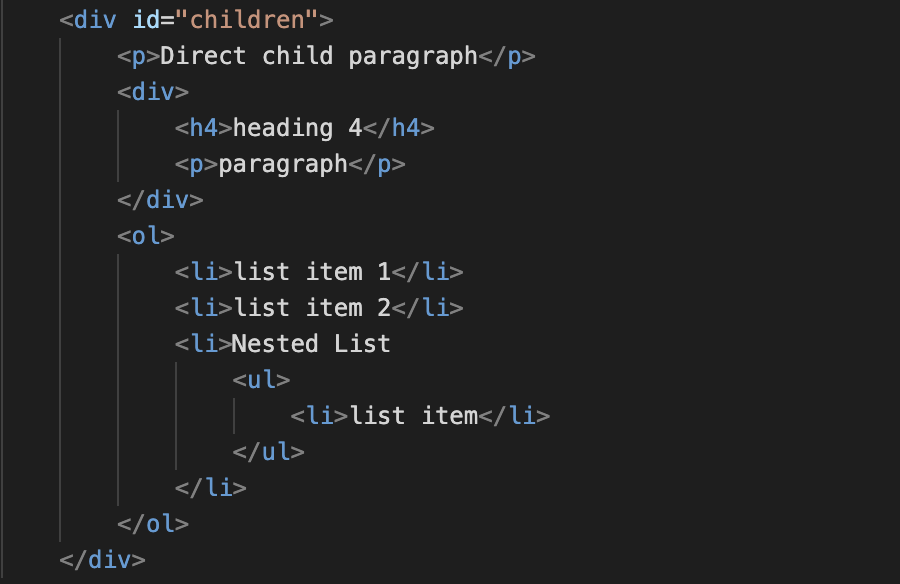
Task: Click the 'list item 1' text
Action: pos(312,272)
